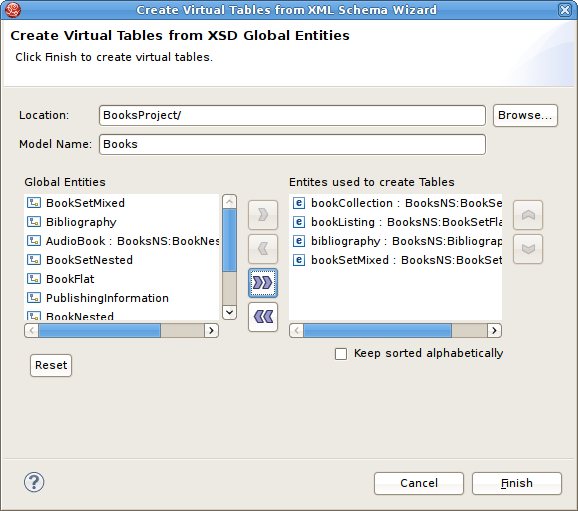Viewport: 578px width, 511px height.
Task: Select BookNested in Global Entities
Action: click(80, 316)
